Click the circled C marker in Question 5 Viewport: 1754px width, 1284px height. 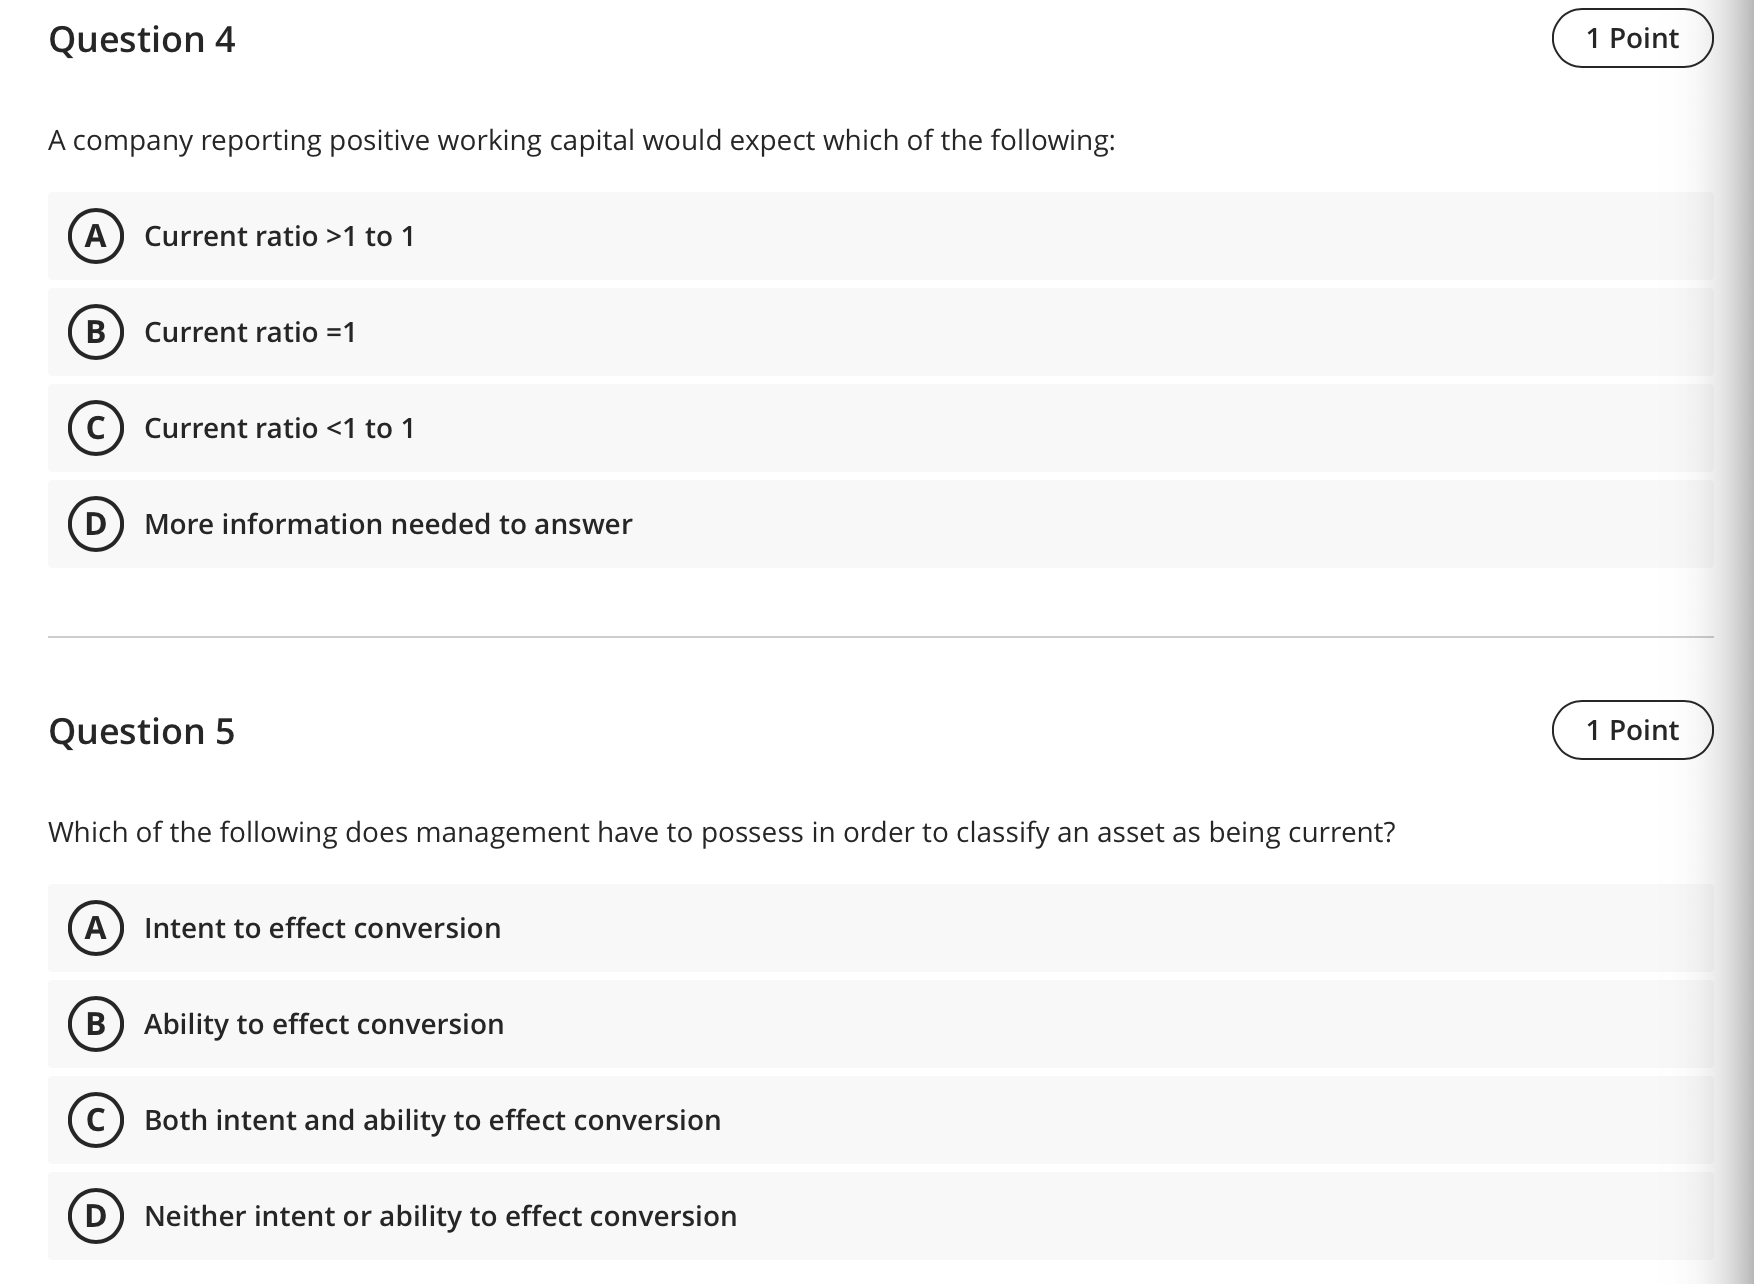click(96, 1120)
